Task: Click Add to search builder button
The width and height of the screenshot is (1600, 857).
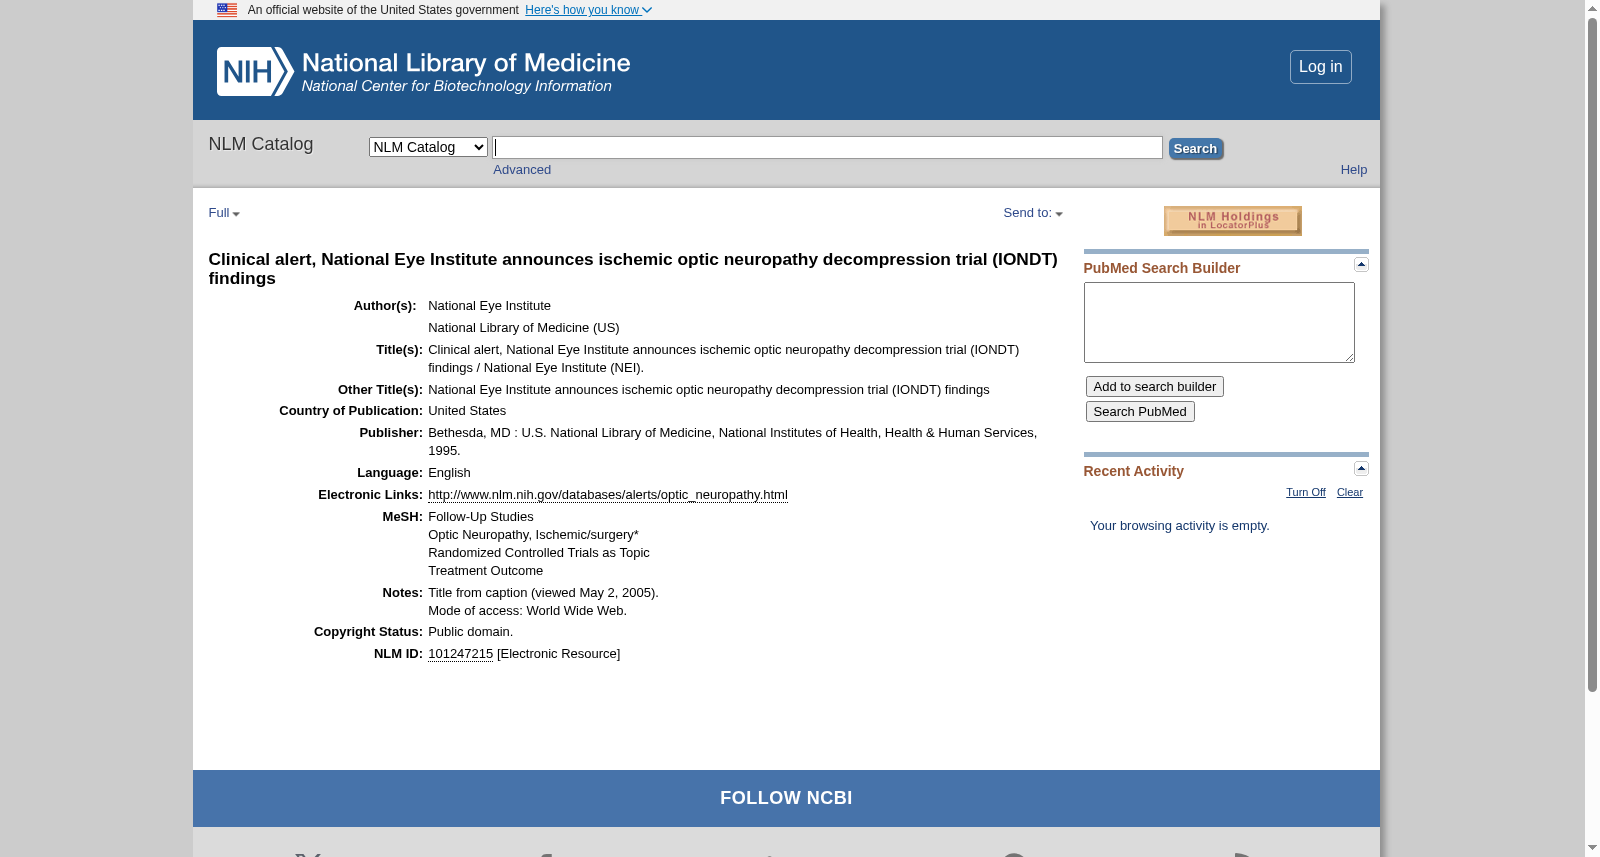Action: (x=1154, y=387)
